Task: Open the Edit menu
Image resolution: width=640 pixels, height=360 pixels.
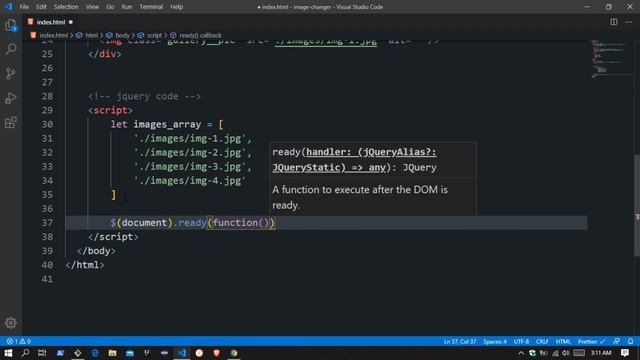Action: [x=41, y=7]
